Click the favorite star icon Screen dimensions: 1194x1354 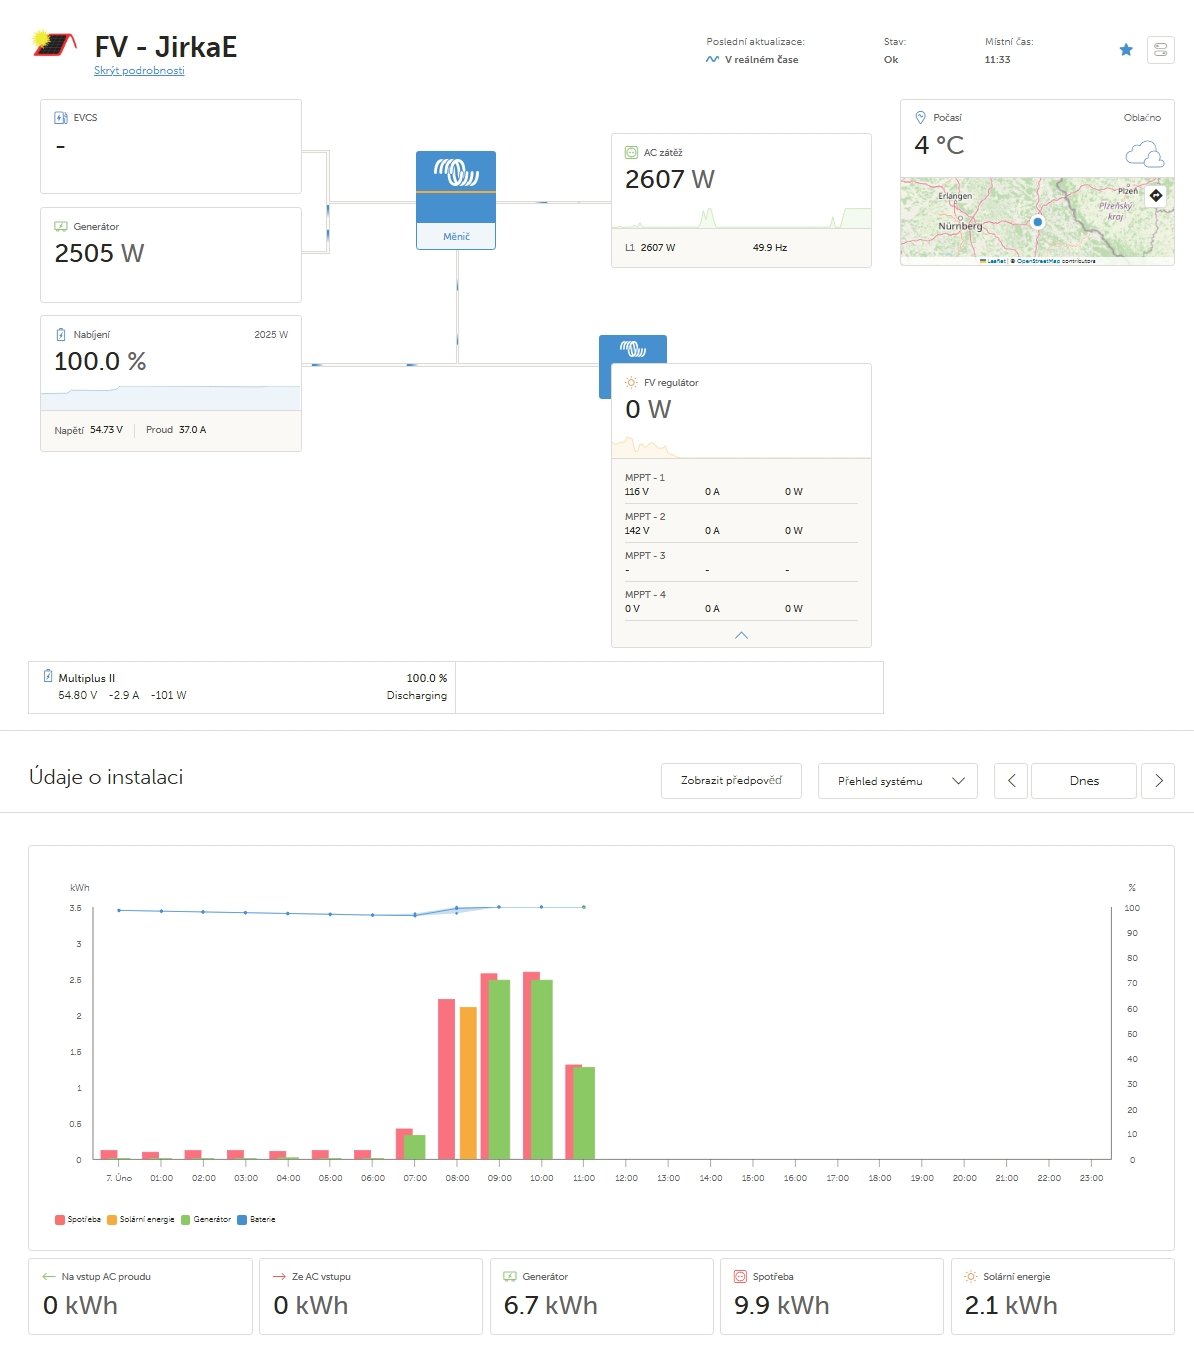point(1126,50)
